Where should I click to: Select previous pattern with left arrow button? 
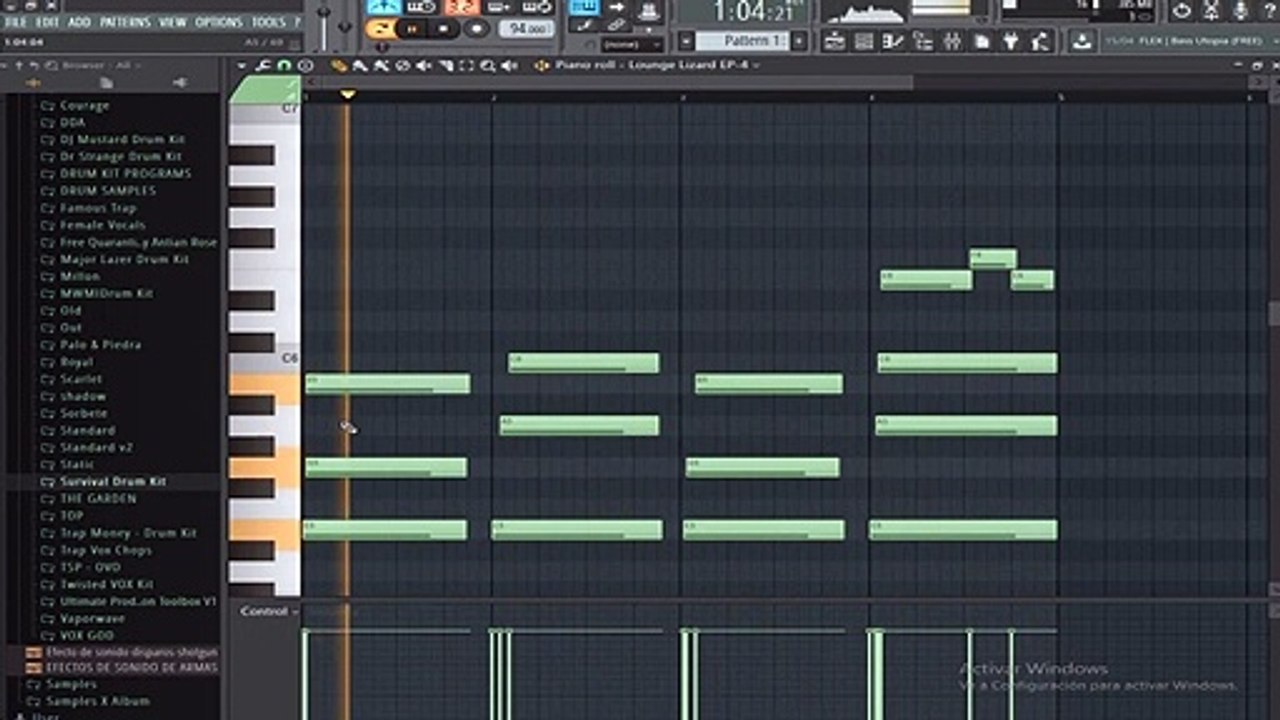(x=686, y=41)
